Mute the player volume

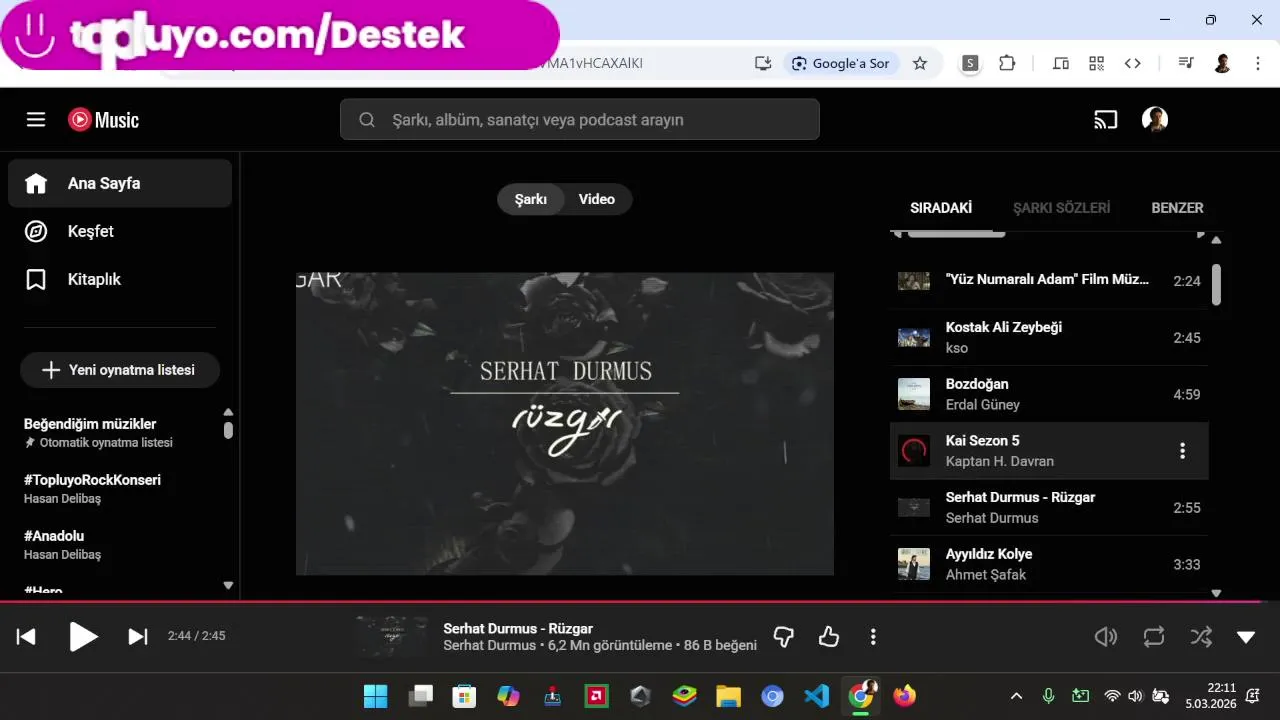click(x=1106, y=637)
